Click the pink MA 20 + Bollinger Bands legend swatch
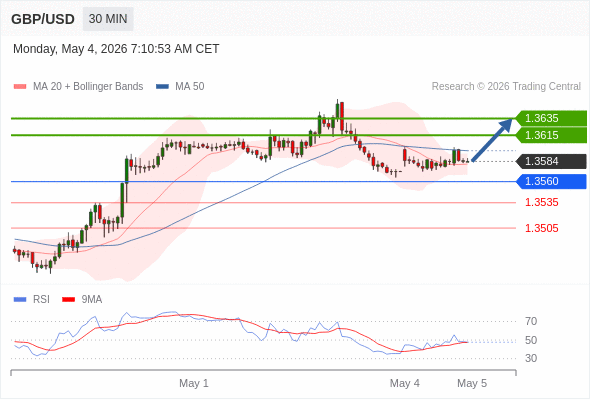The image size is (590, 400). tap(20, 87)
